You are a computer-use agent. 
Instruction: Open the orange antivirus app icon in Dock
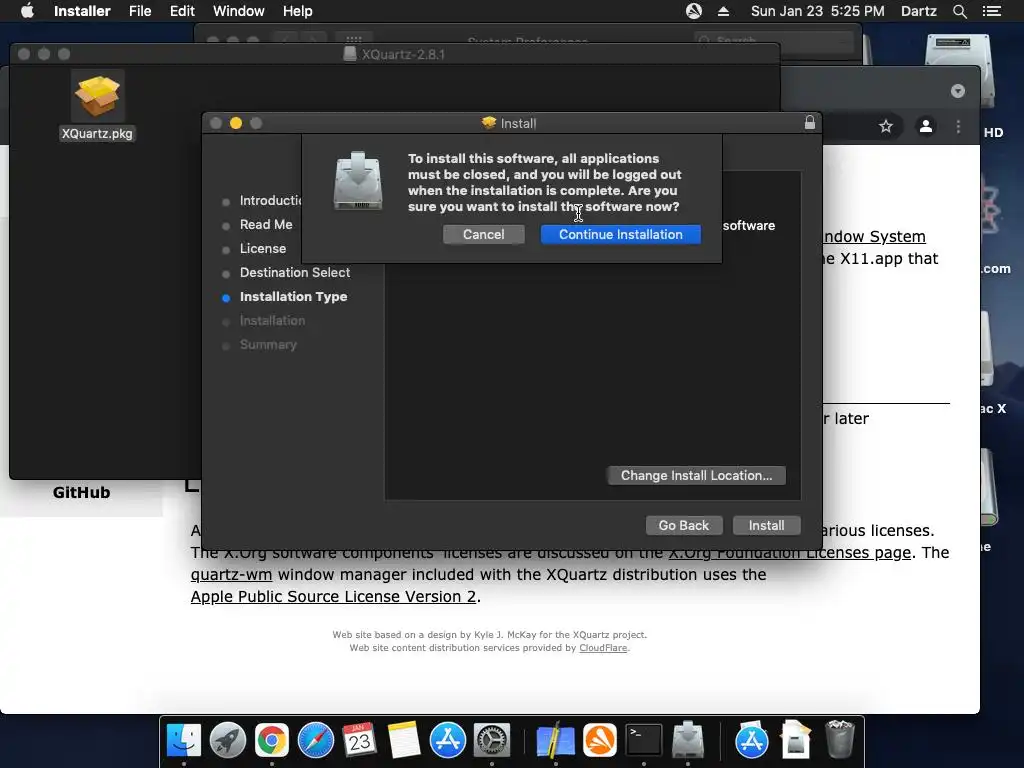click(x=600, y=740)
